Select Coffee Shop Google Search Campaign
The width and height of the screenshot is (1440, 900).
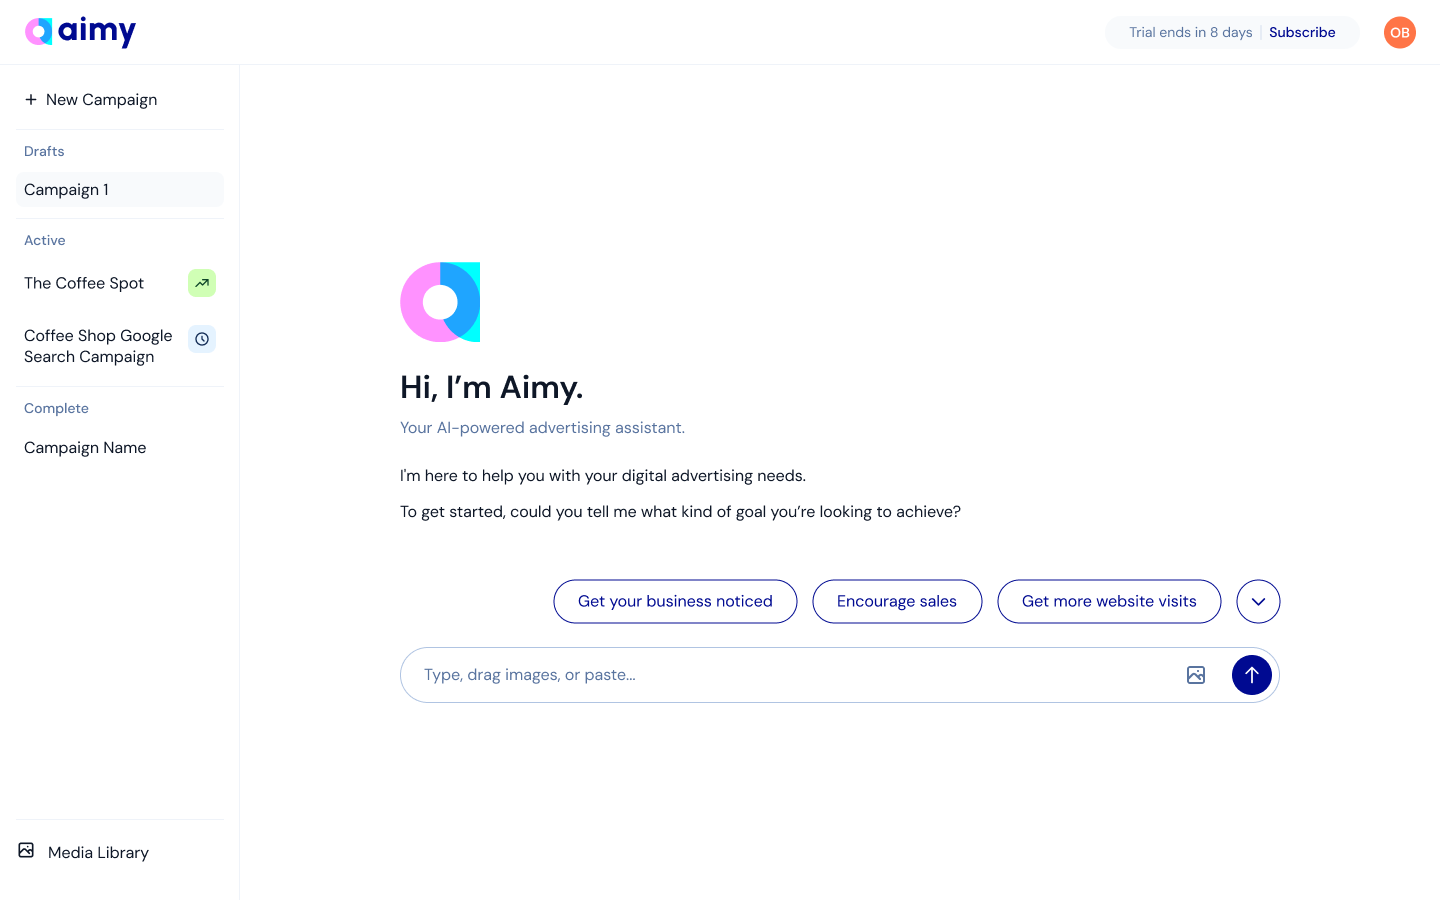(x=98, y=346)
